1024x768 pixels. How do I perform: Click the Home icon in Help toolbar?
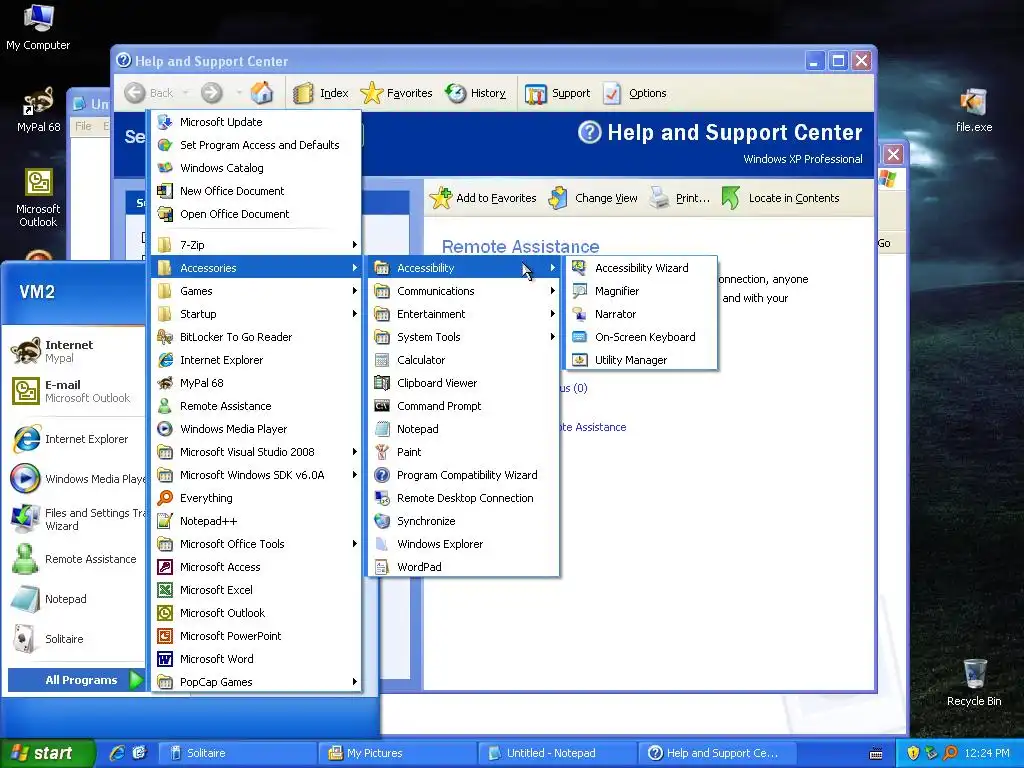click(x=262, y=93)
